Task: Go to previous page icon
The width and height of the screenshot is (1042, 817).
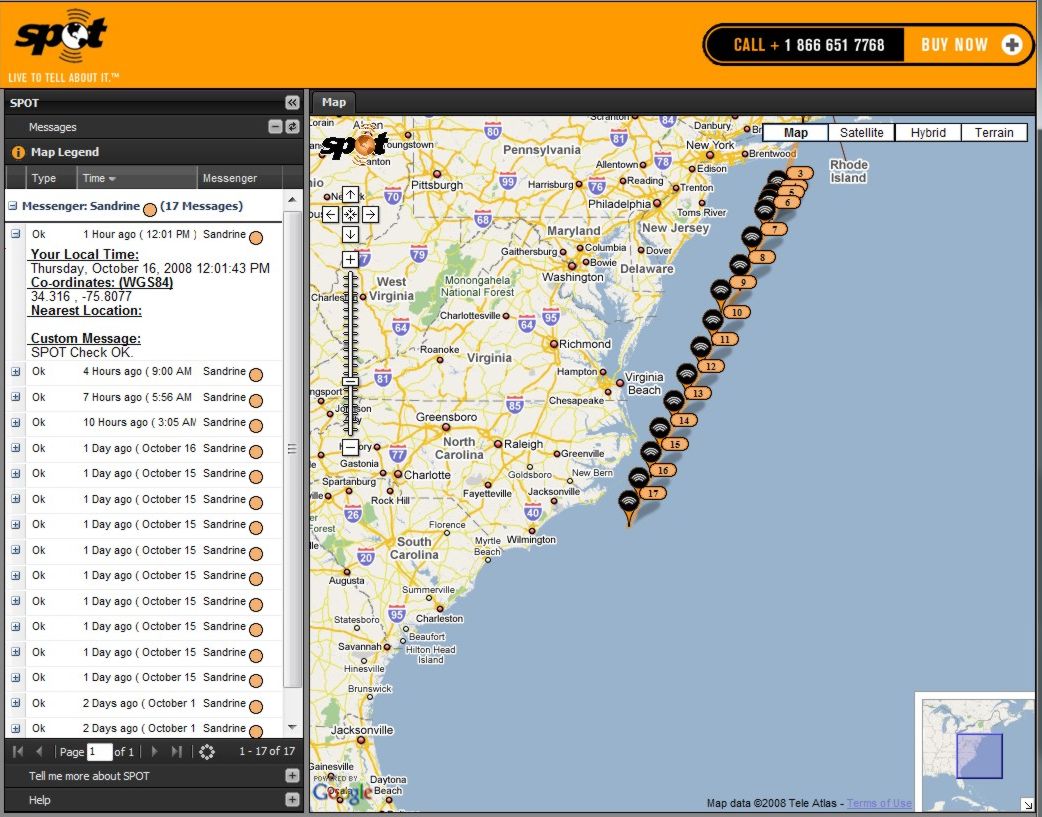Action: (39, 751)
